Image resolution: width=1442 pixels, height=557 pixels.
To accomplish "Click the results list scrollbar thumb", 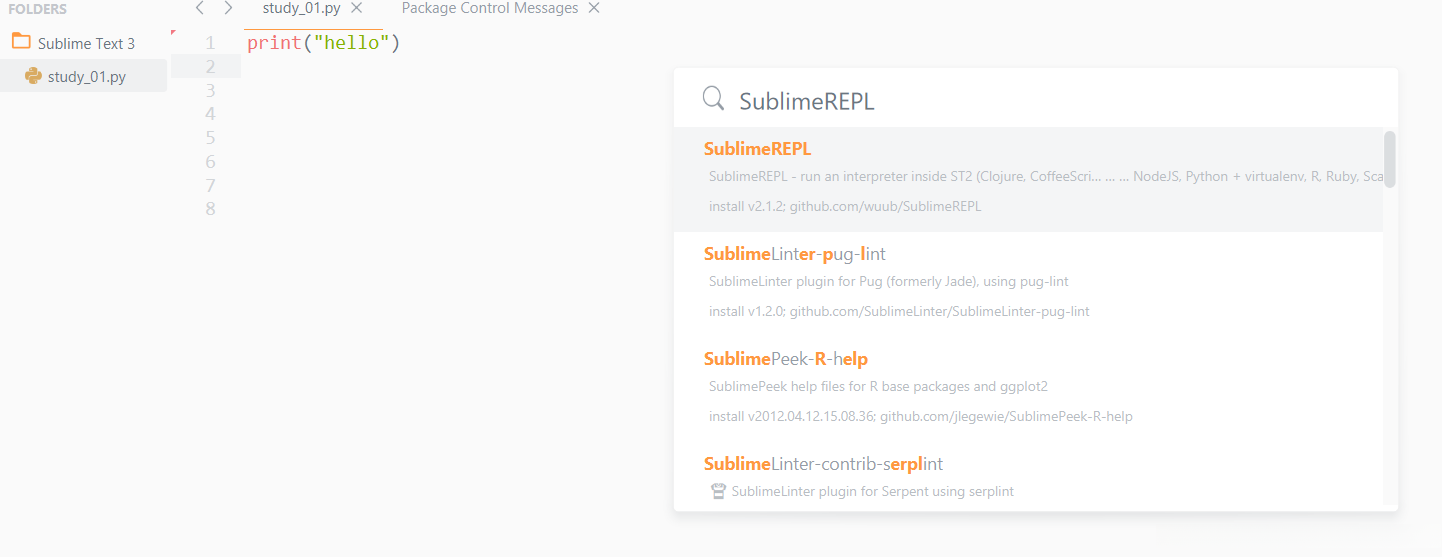I will [x=1389, y=159].
